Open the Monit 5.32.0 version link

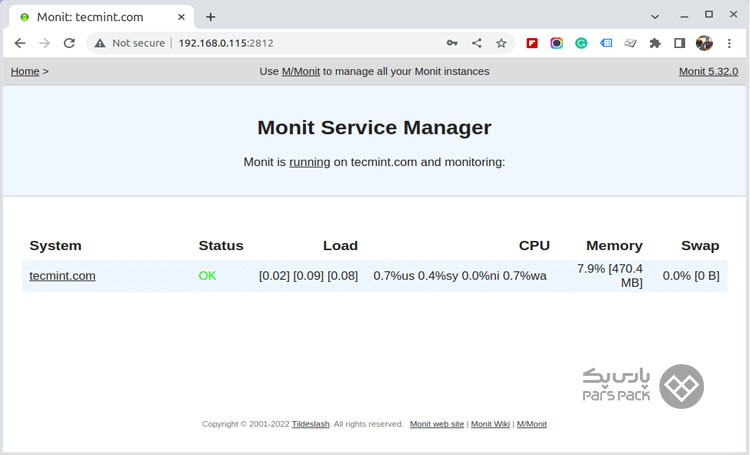tap(708, 71)
